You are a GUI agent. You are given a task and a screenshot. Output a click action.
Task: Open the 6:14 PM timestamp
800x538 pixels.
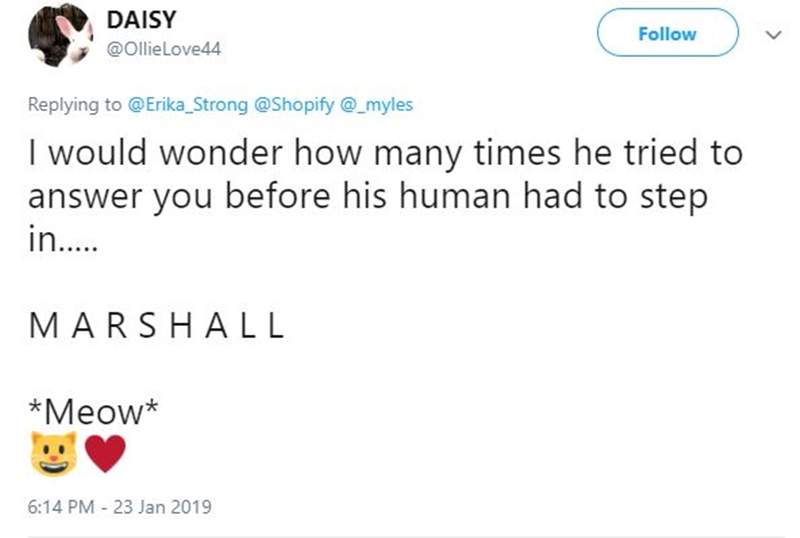[x=64, y=506]
